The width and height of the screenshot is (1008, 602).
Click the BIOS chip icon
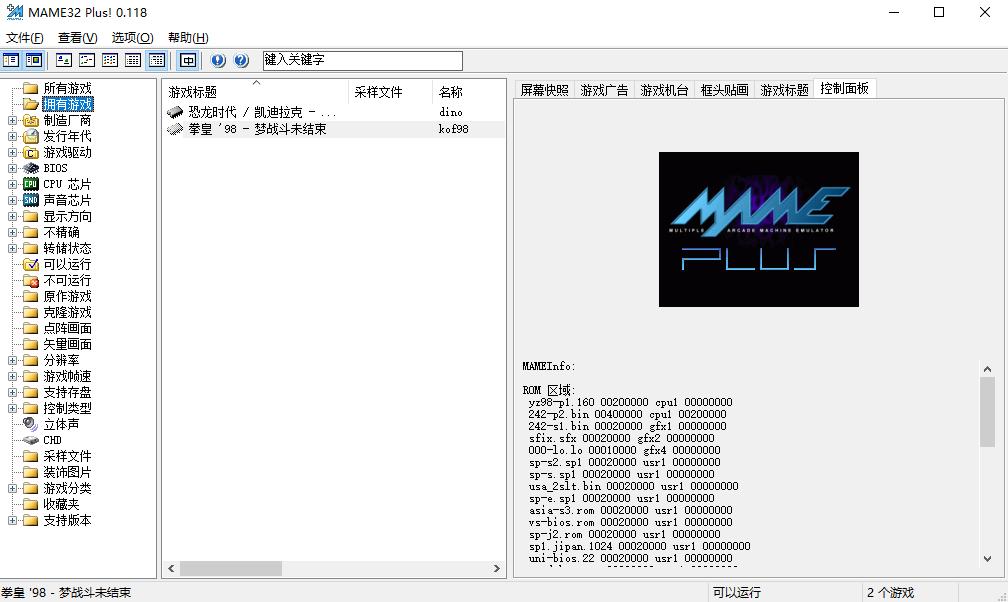[31, 169]
